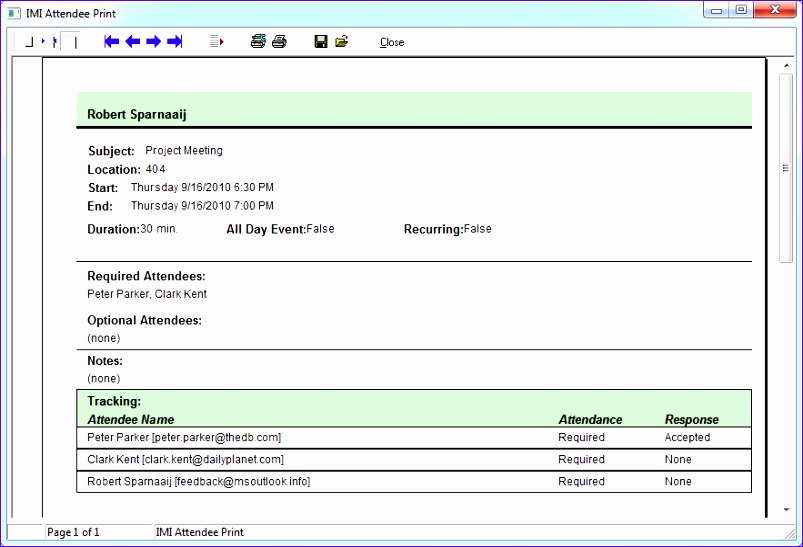Click the Page 1 of 1 status panel
The image size is (803, 547).
(x=95, y=532)
